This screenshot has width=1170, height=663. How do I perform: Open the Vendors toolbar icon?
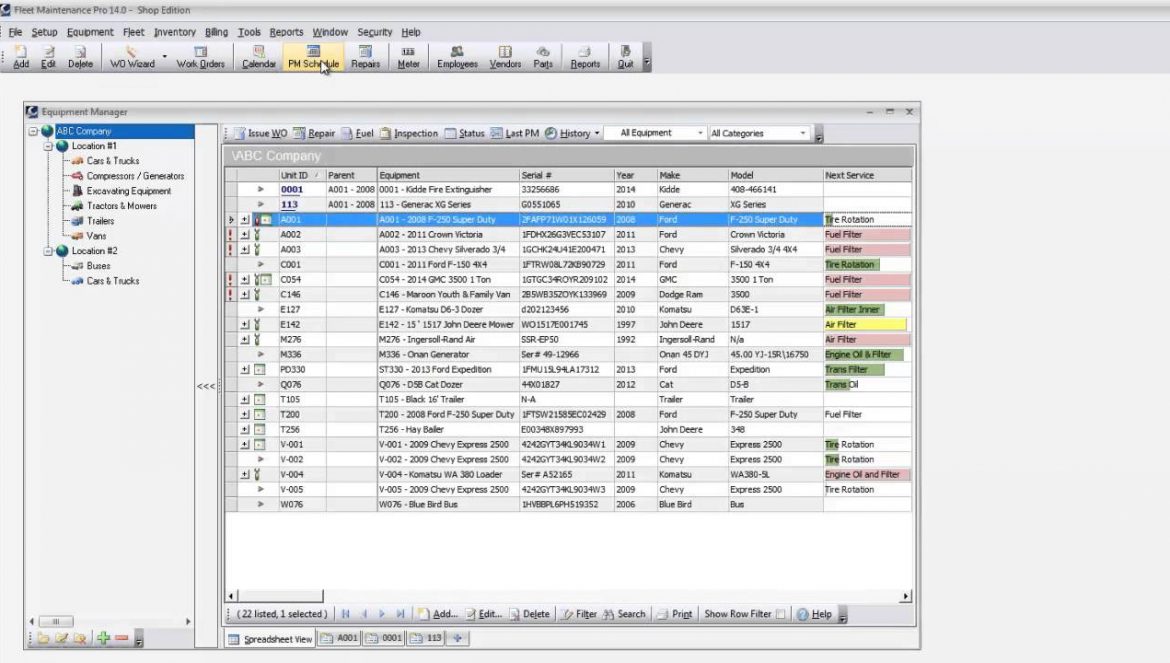click(505, 57)
